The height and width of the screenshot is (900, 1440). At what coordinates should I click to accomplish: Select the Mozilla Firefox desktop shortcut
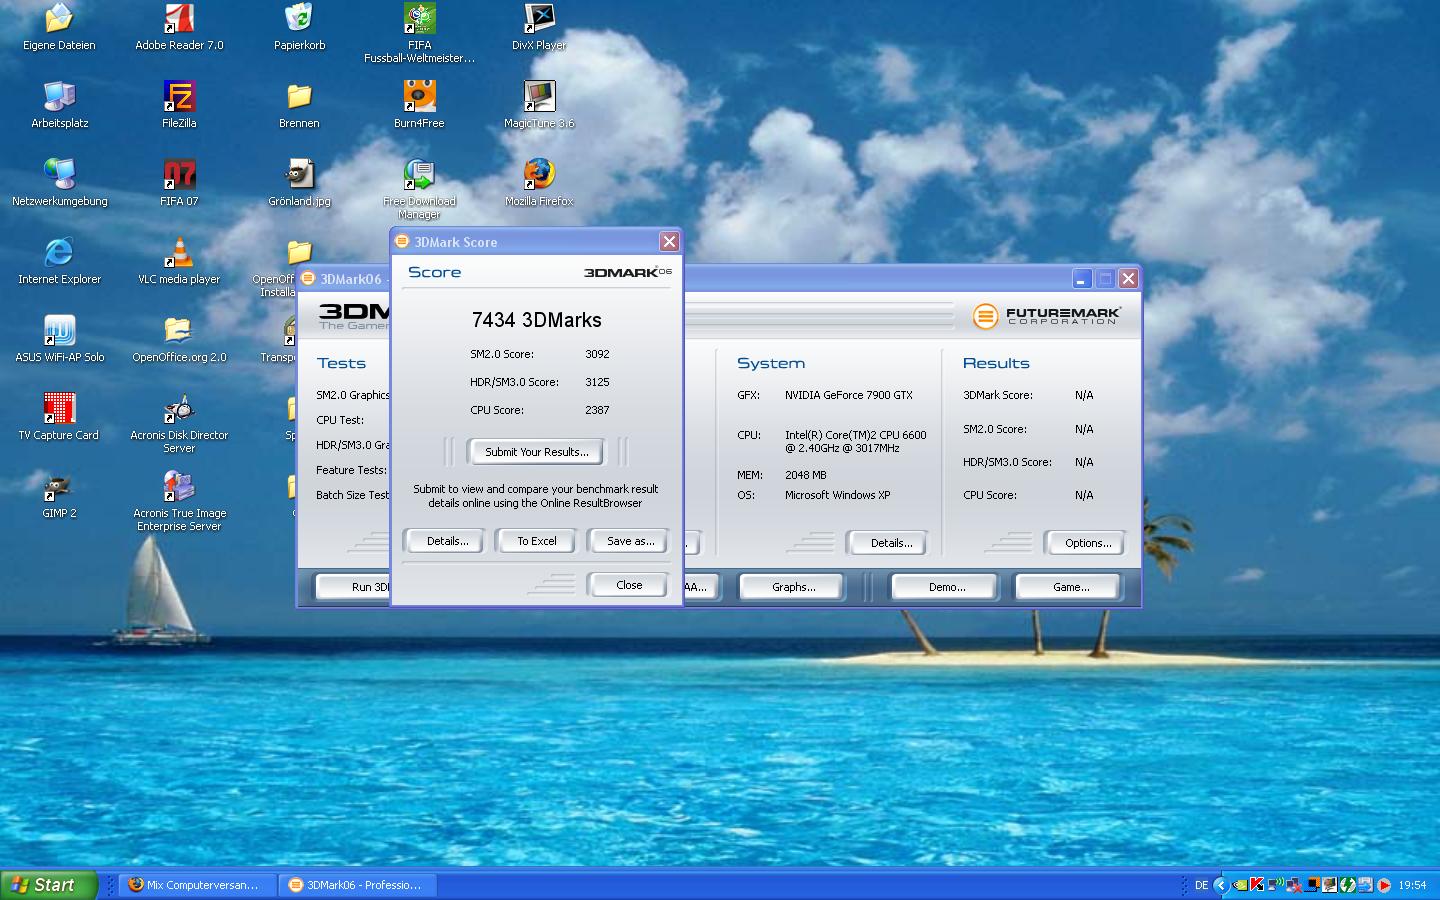point(539,184)
